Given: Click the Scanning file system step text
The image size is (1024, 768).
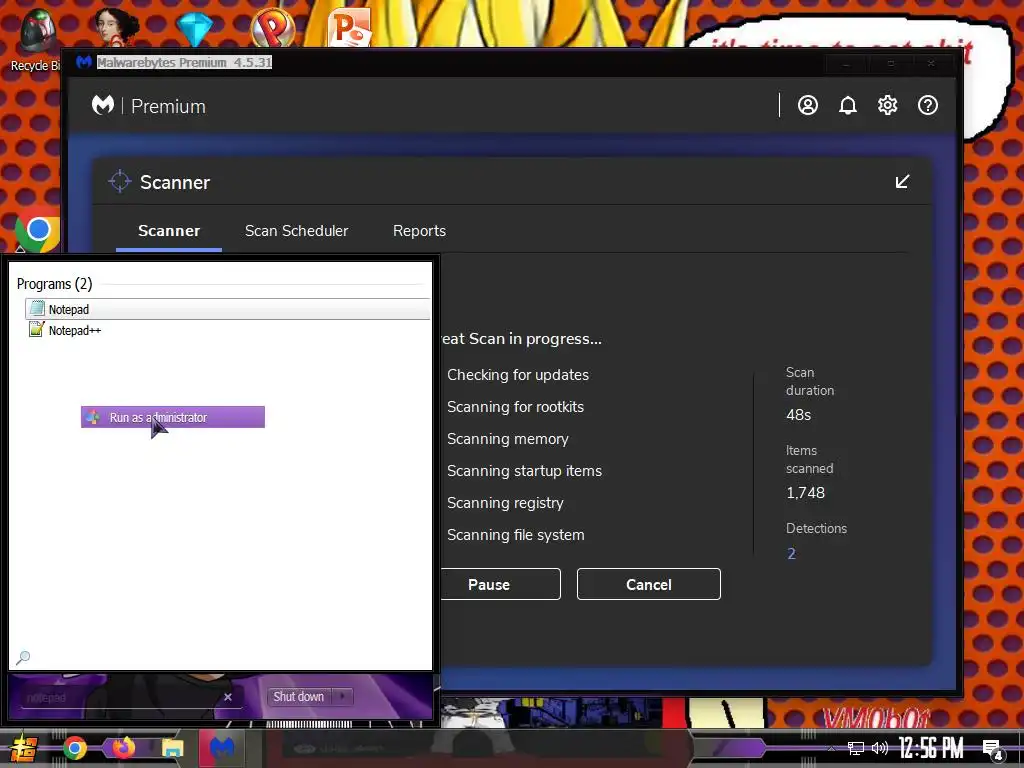Looking at the screenshot, I should (515, 535).
